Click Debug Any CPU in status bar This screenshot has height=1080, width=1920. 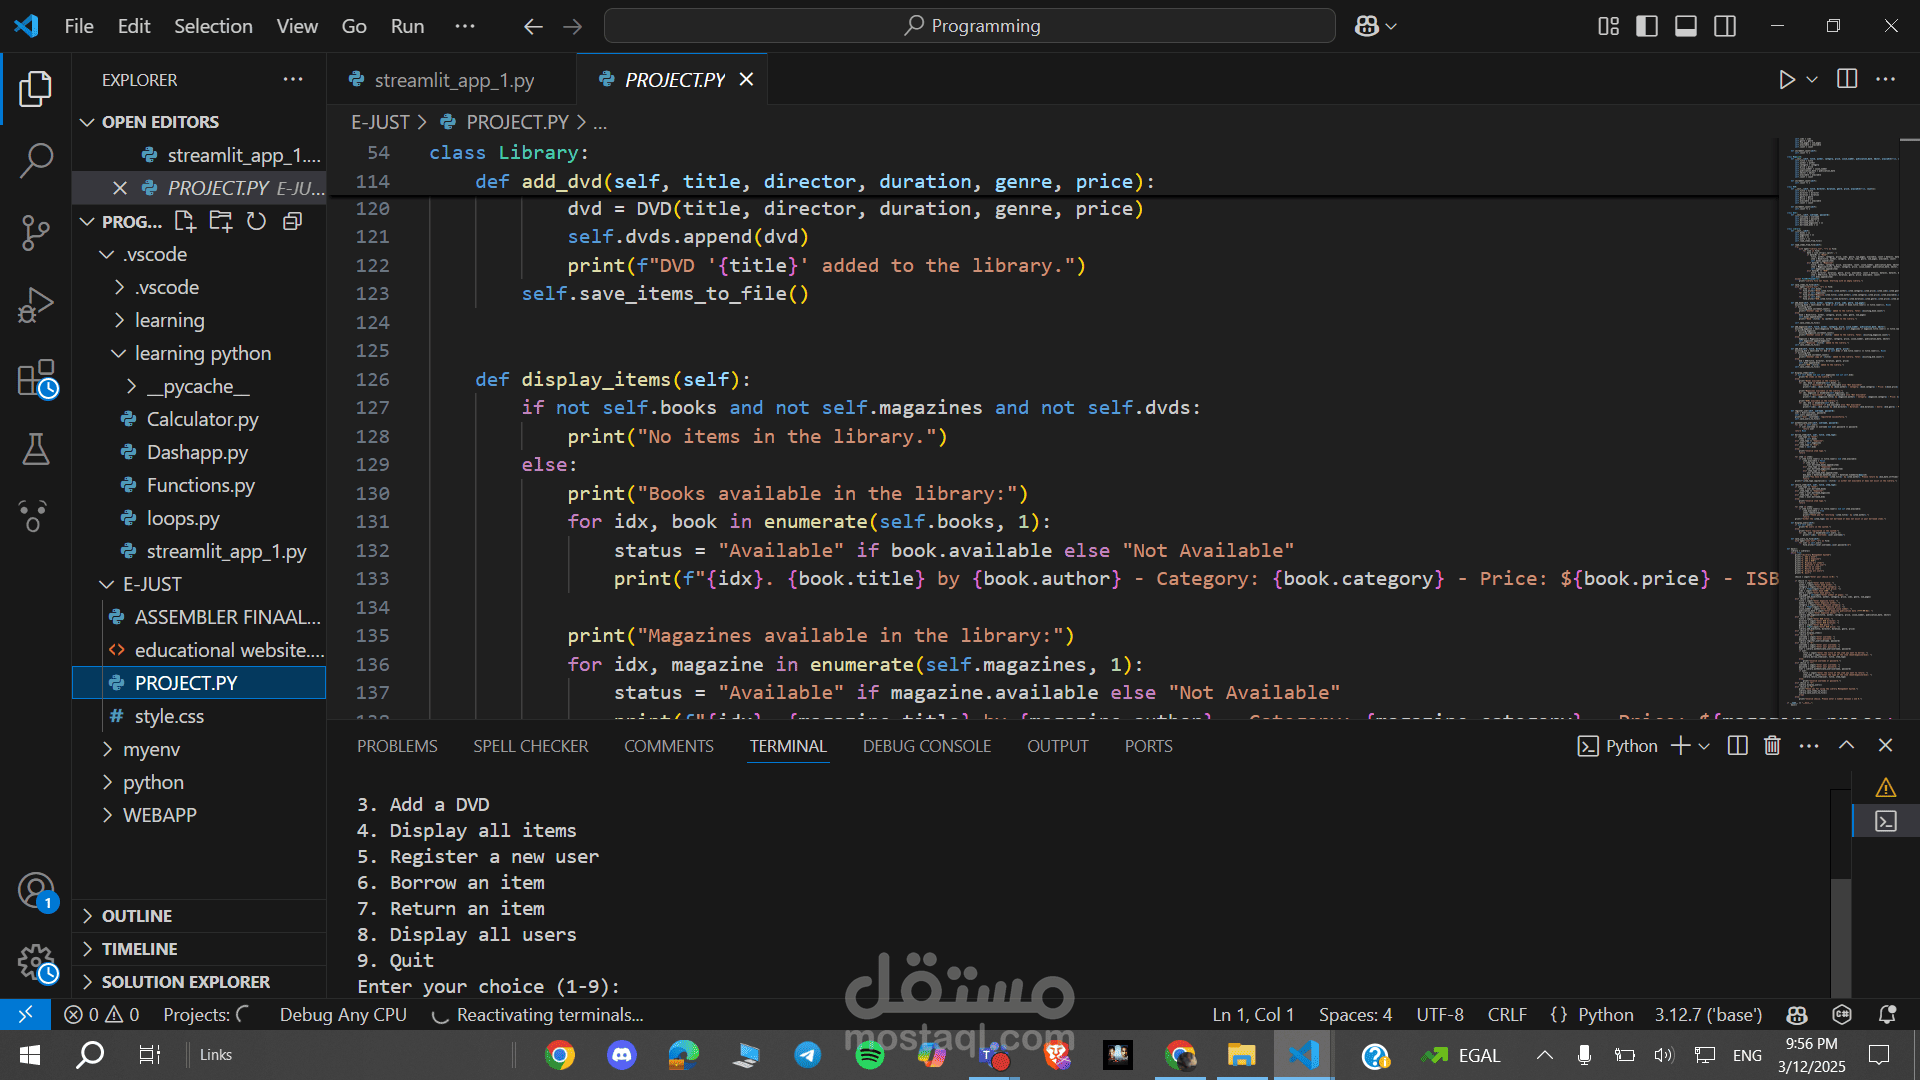pos(343,1015)
